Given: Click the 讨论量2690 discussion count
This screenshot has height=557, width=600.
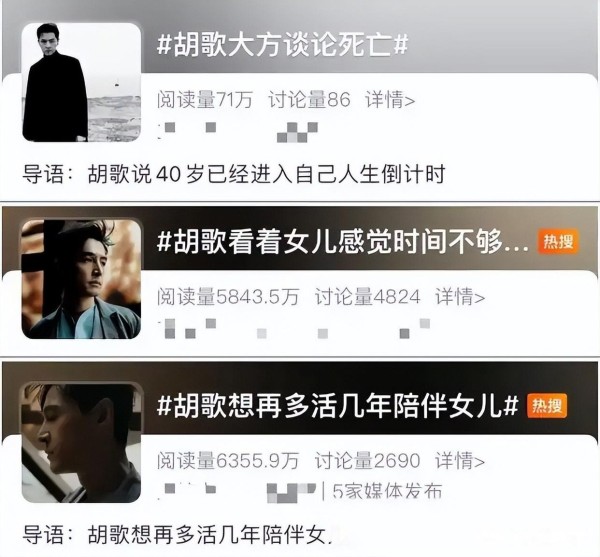Looking at the screenshot, I should point(368,460).
